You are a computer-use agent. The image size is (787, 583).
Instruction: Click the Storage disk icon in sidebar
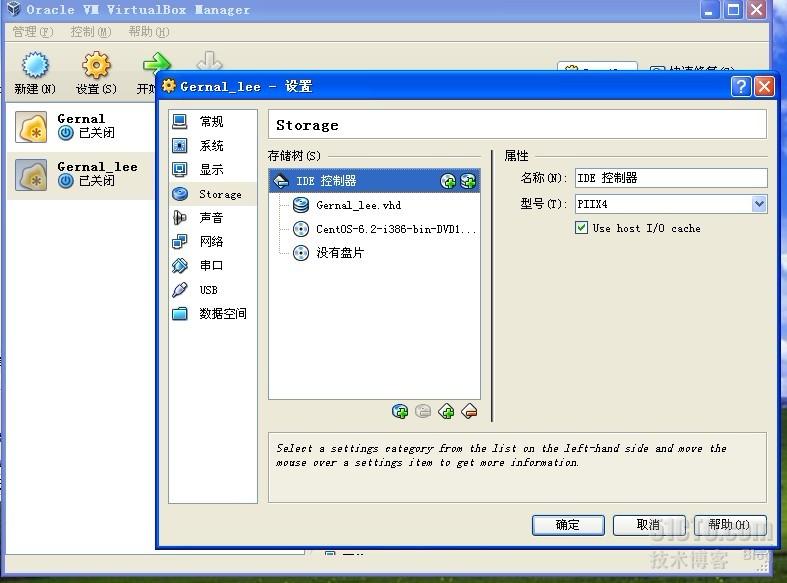[x=180, y=194]
